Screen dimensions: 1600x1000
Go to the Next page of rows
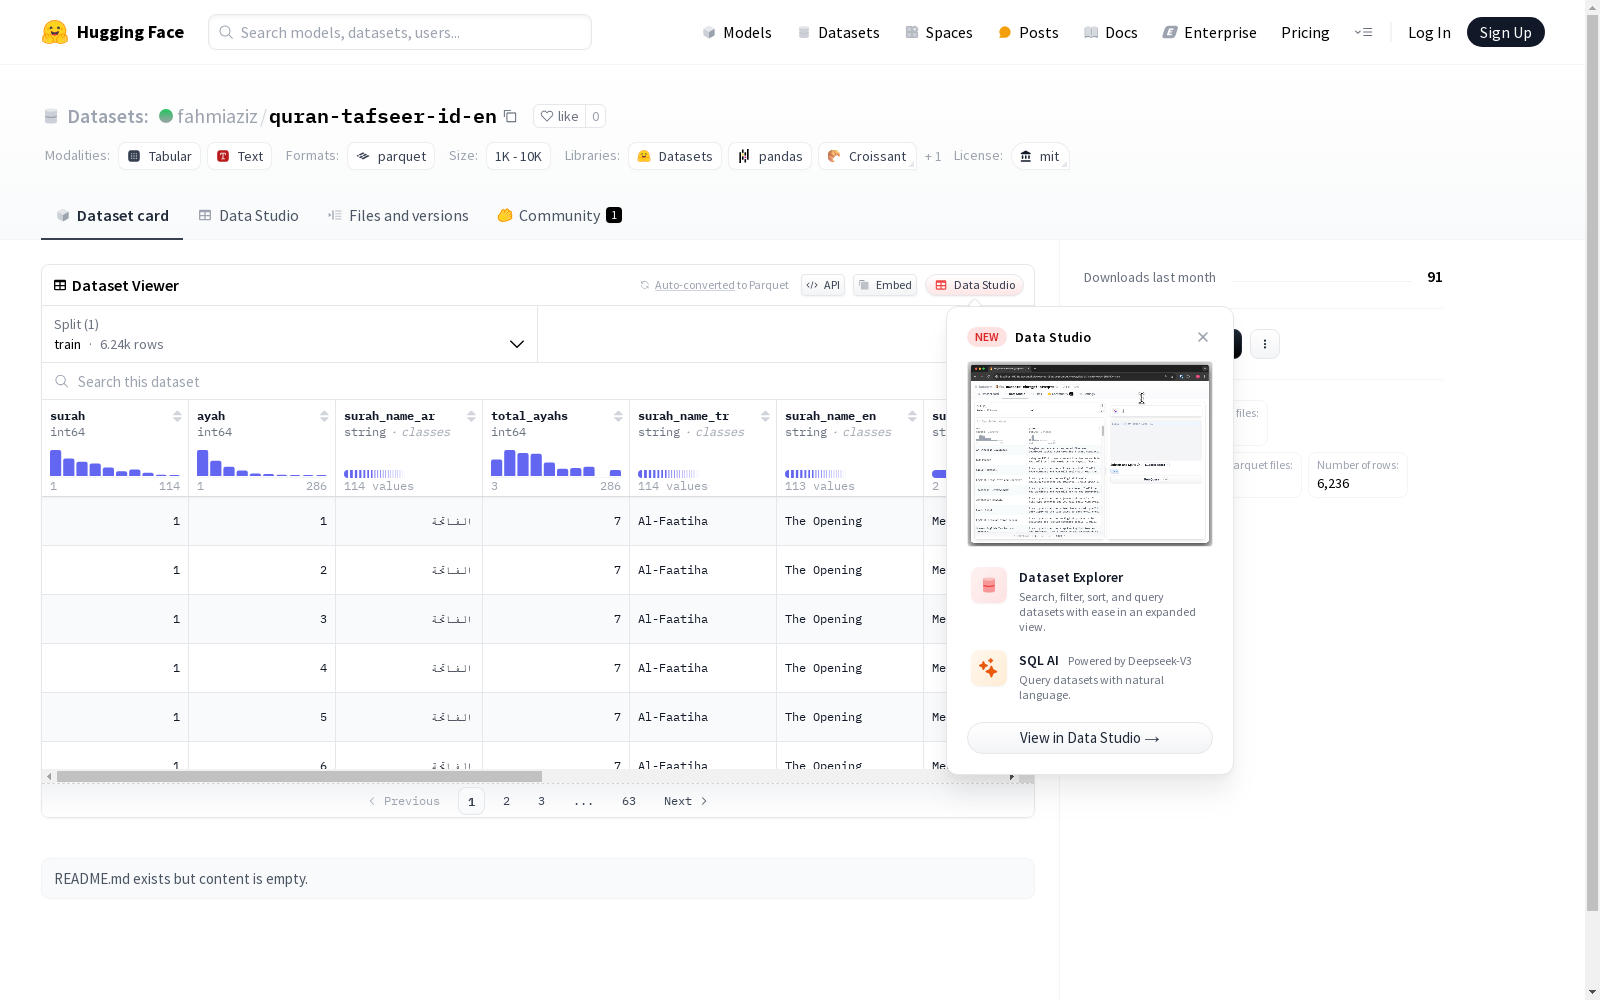point(686,801)
